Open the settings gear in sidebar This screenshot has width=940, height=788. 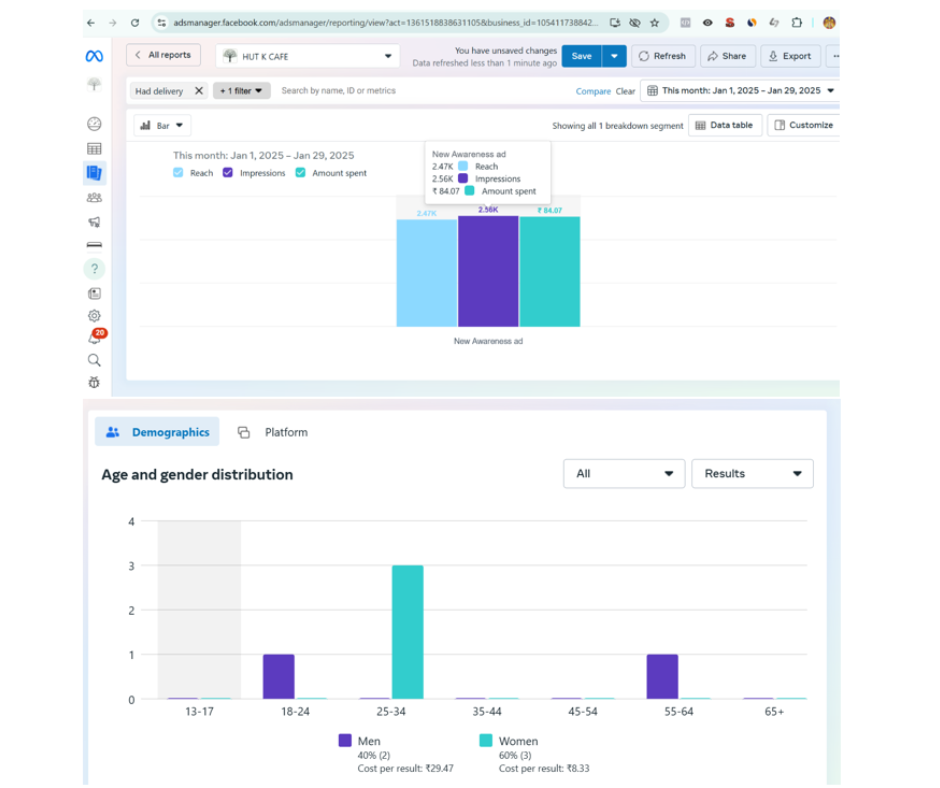[94, 316]
